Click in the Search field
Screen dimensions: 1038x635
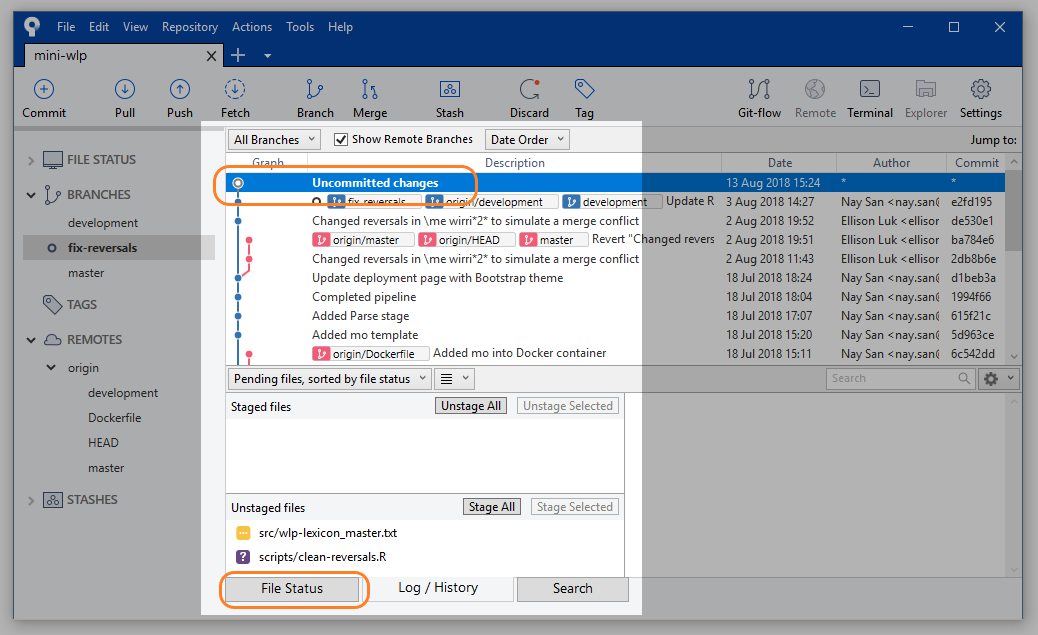890,378
